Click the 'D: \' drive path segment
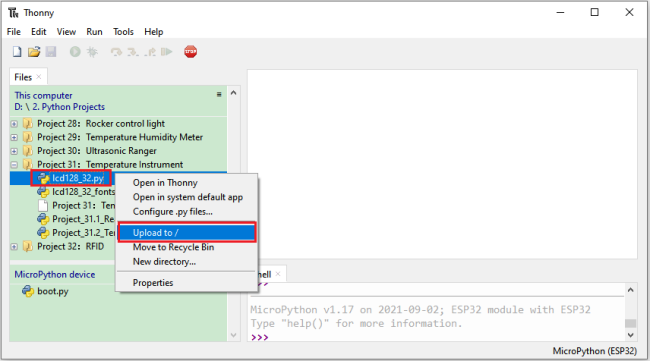This screenshot has width=650, height=362. tap(22, 107)
